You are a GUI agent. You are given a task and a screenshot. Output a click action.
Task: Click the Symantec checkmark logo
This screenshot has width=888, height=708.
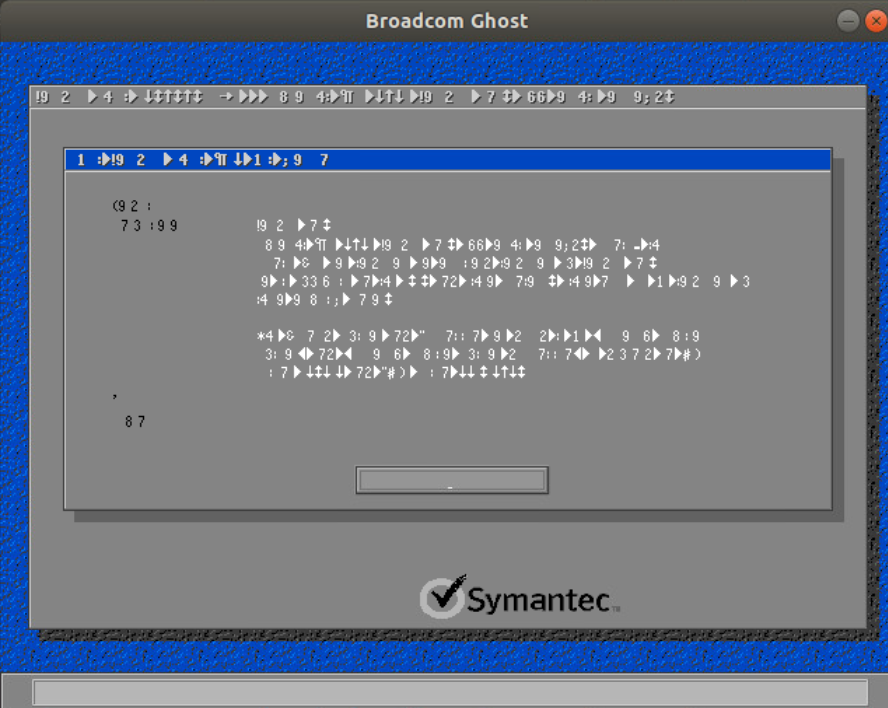443,596
